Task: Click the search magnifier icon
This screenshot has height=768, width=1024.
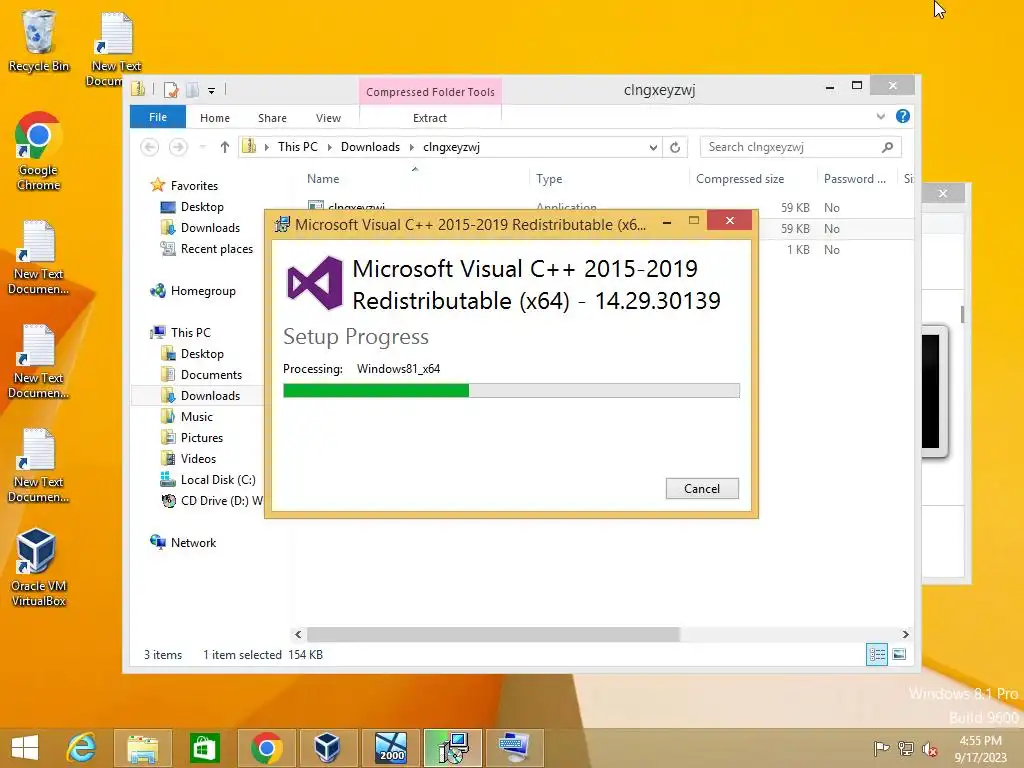Action: click(887, 148)
